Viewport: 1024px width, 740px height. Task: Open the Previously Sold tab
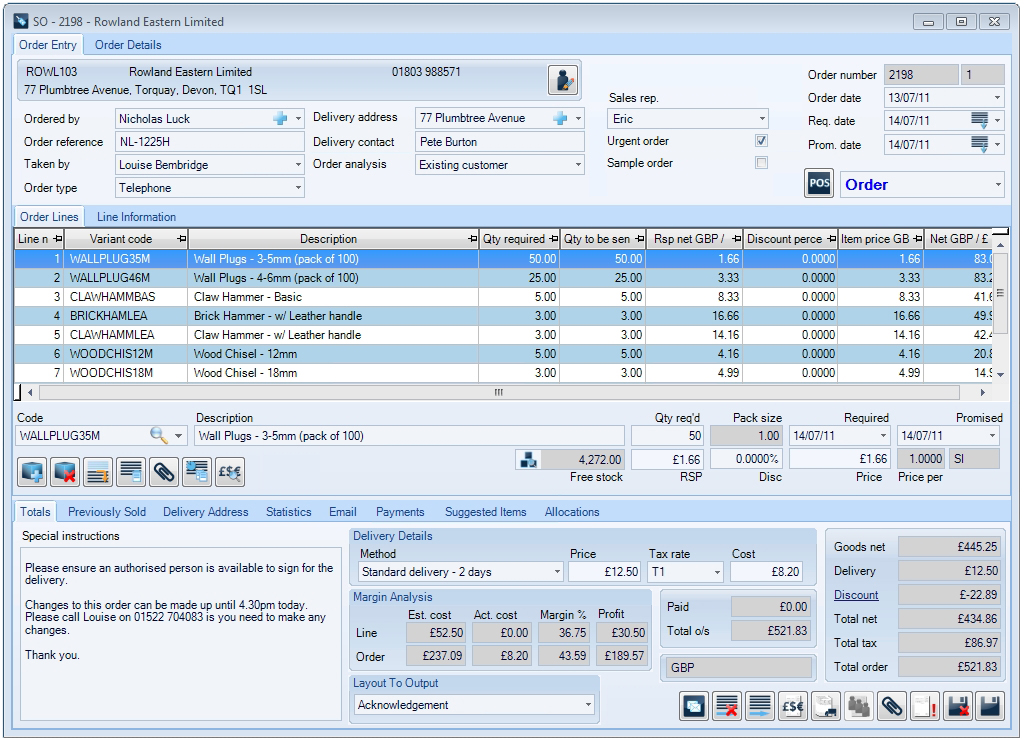[x=107, y=512]
